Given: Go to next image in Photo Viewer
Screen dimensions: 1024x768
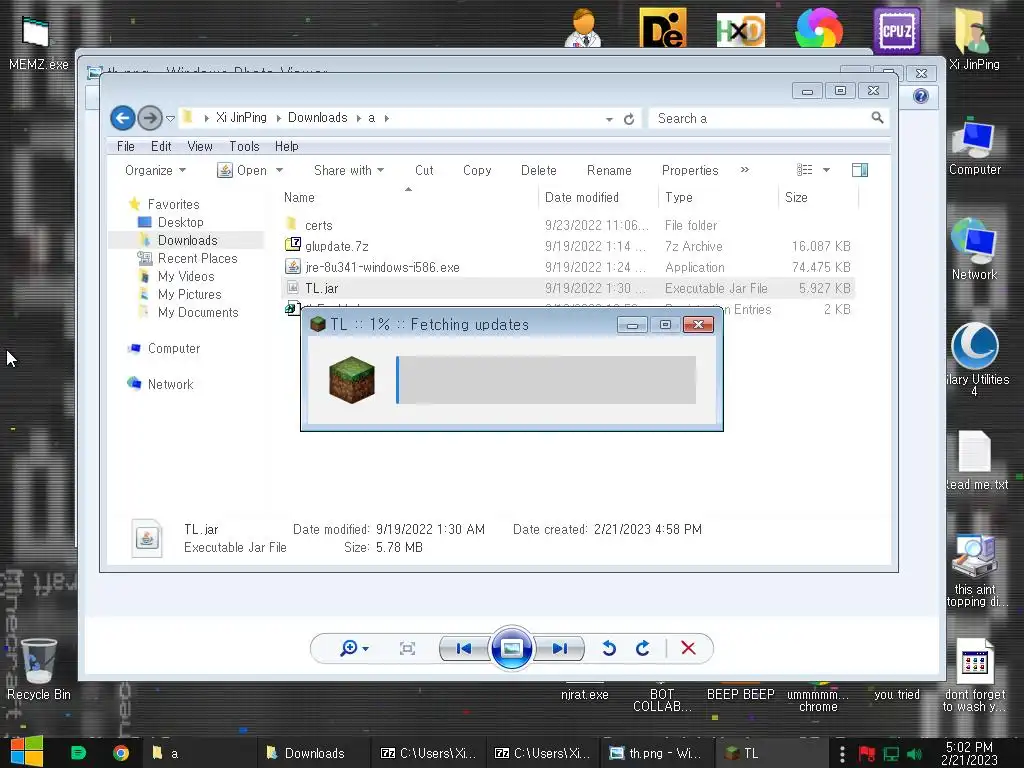Looking at the screenshot, I should [x=559, y=648].
